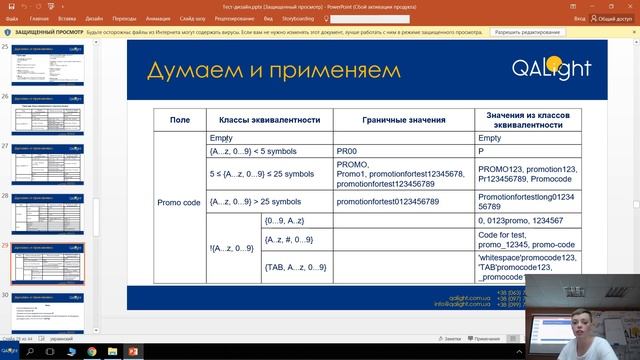
Task: Click the Protected View shield icon
Action: 7,32
